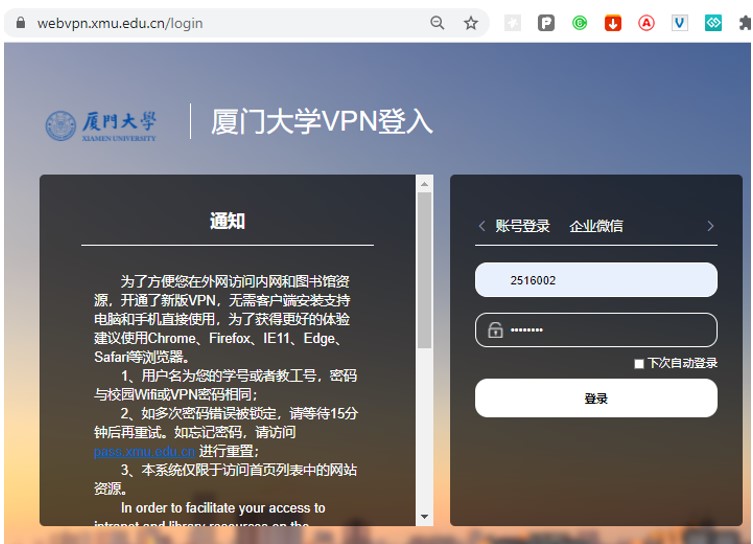Click the address bar URL webvpn.xmu.edu.cn/login

pos(120,23)
